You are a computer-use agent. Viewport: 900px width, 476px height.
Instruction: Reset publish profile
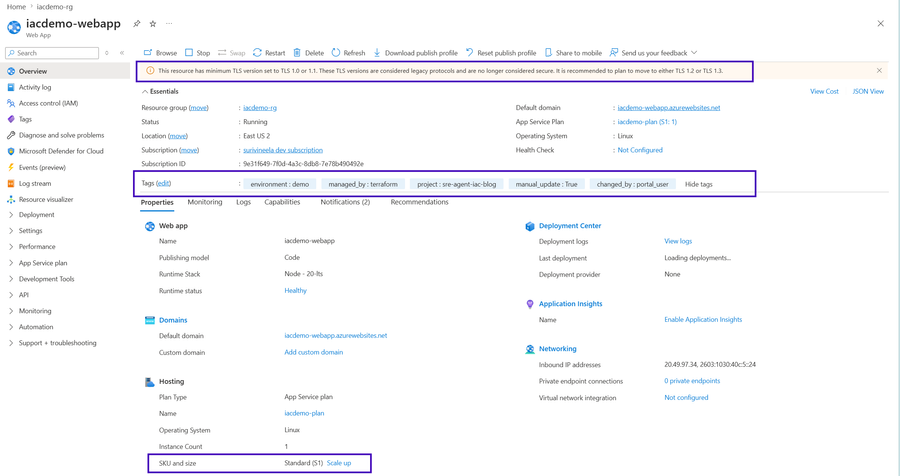click(x=501, y=53)
